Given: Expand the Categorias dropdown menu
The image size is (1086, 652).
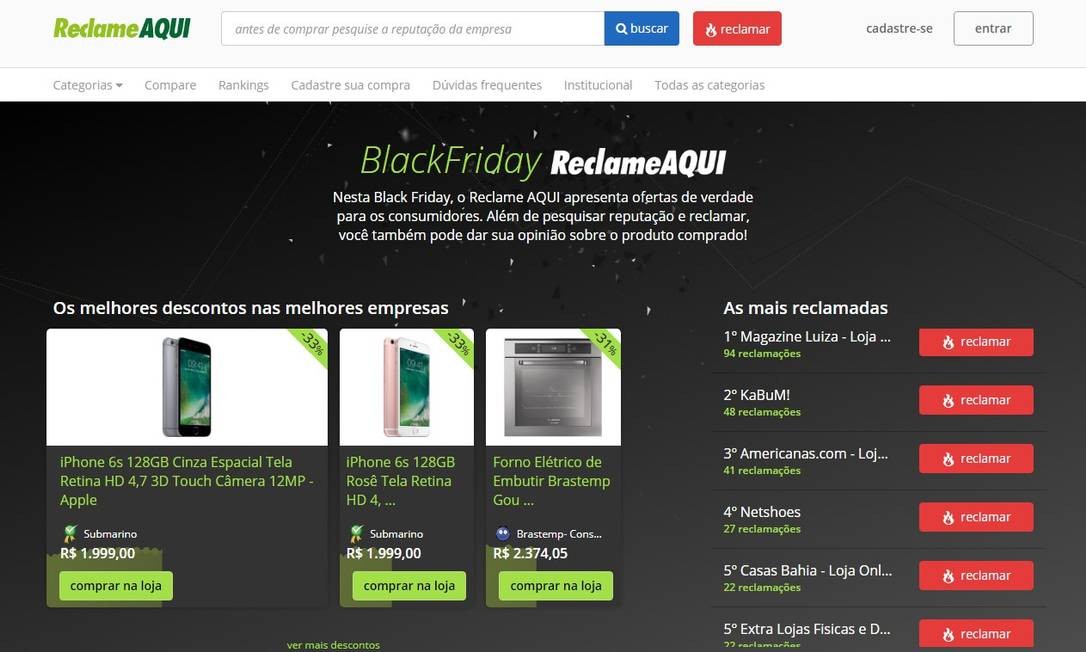Looking at the screenshot, I should coord(88,85).
